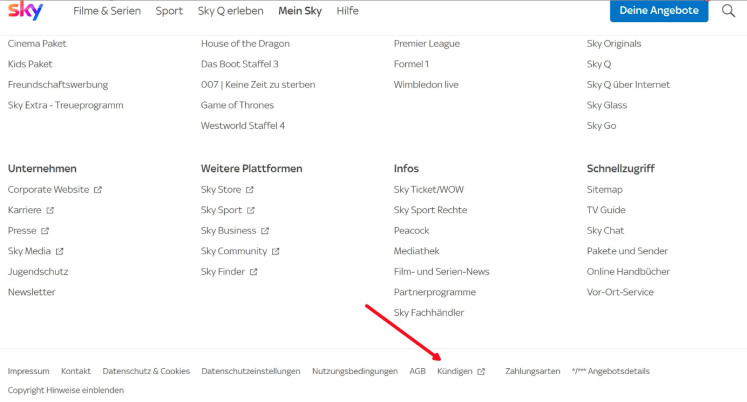Viewport: 747px width, 402px height.
Task: Open the Sport navigation menu
Action: point(169,10)
